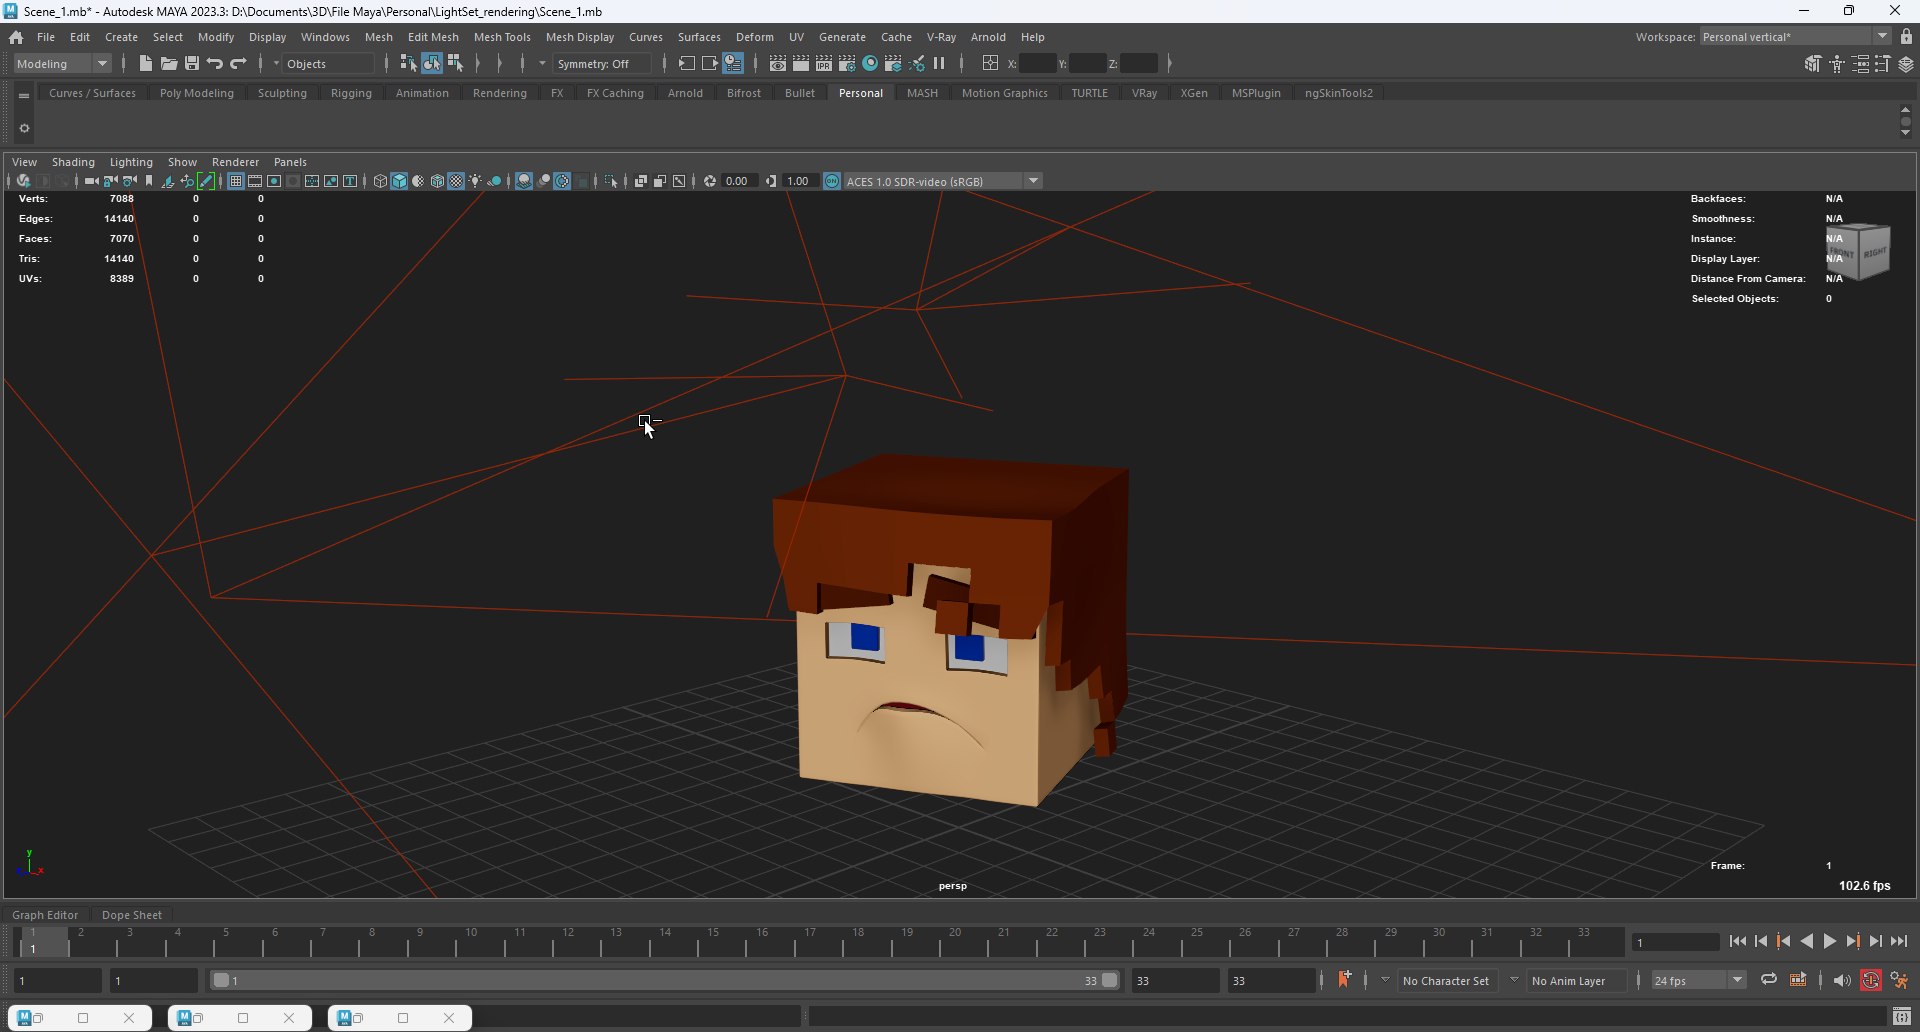Toggle the viewport film gate
The width and height of the screenshot is (1920, 1032).
(255, 181)
